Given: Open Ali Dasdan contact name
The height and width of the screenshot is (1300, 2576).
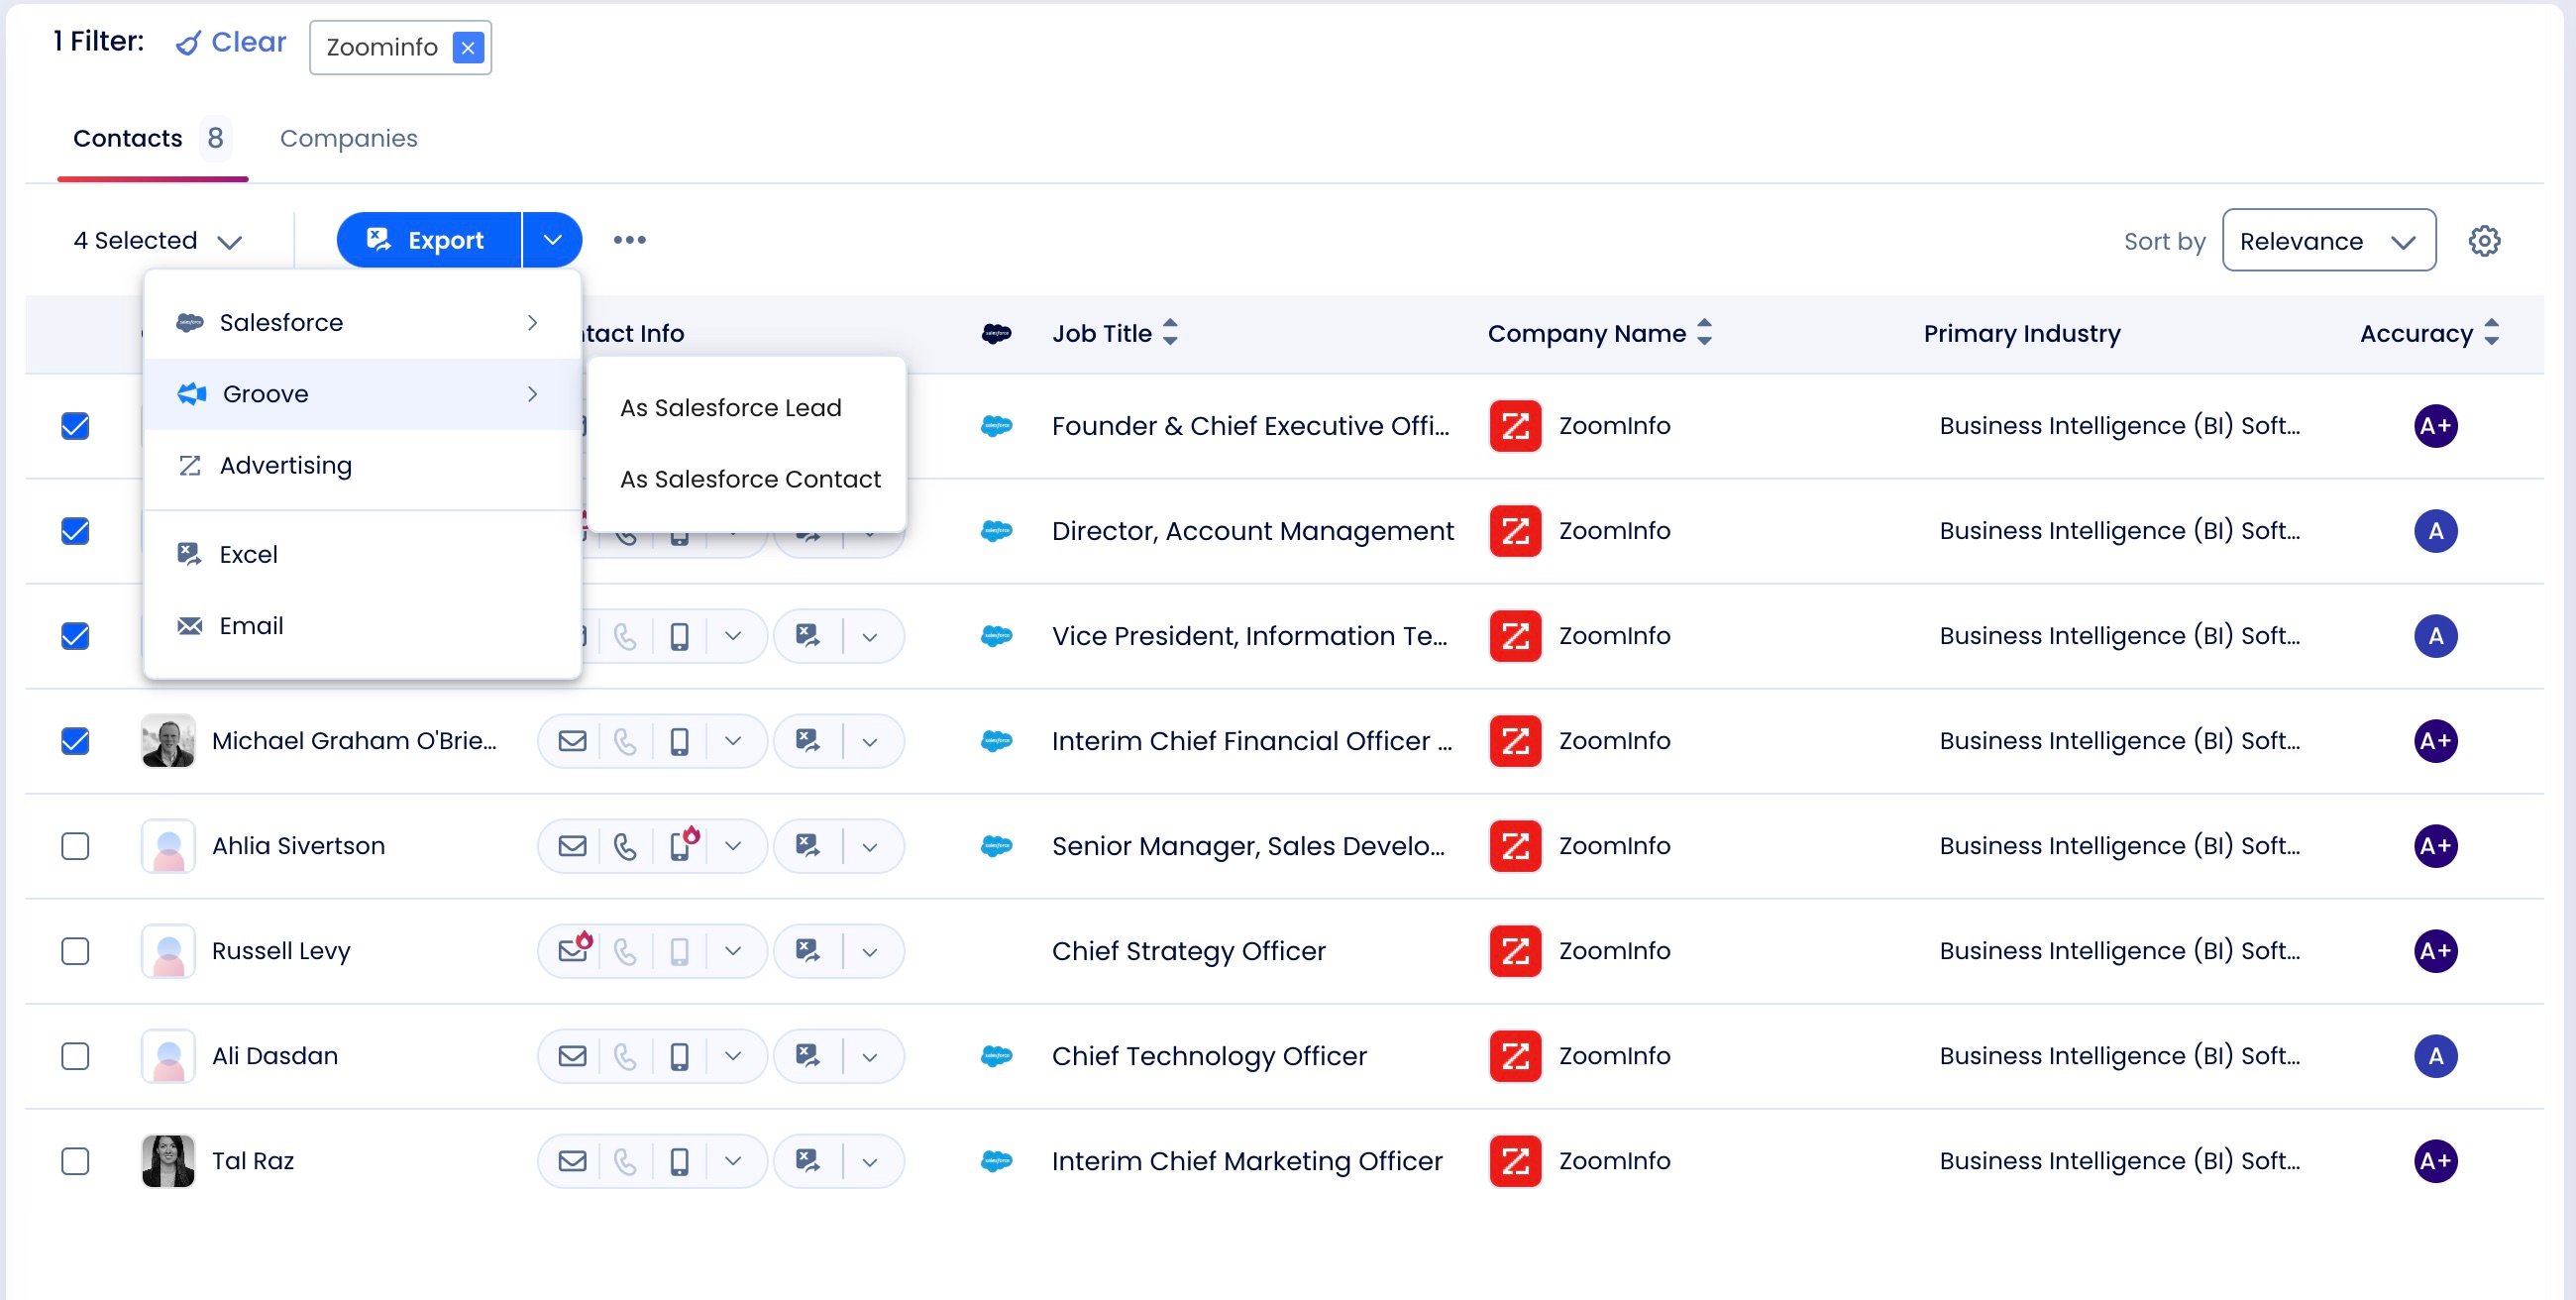Looking at the screenshot, I should pyautogui.click(x=275, y=1056).
